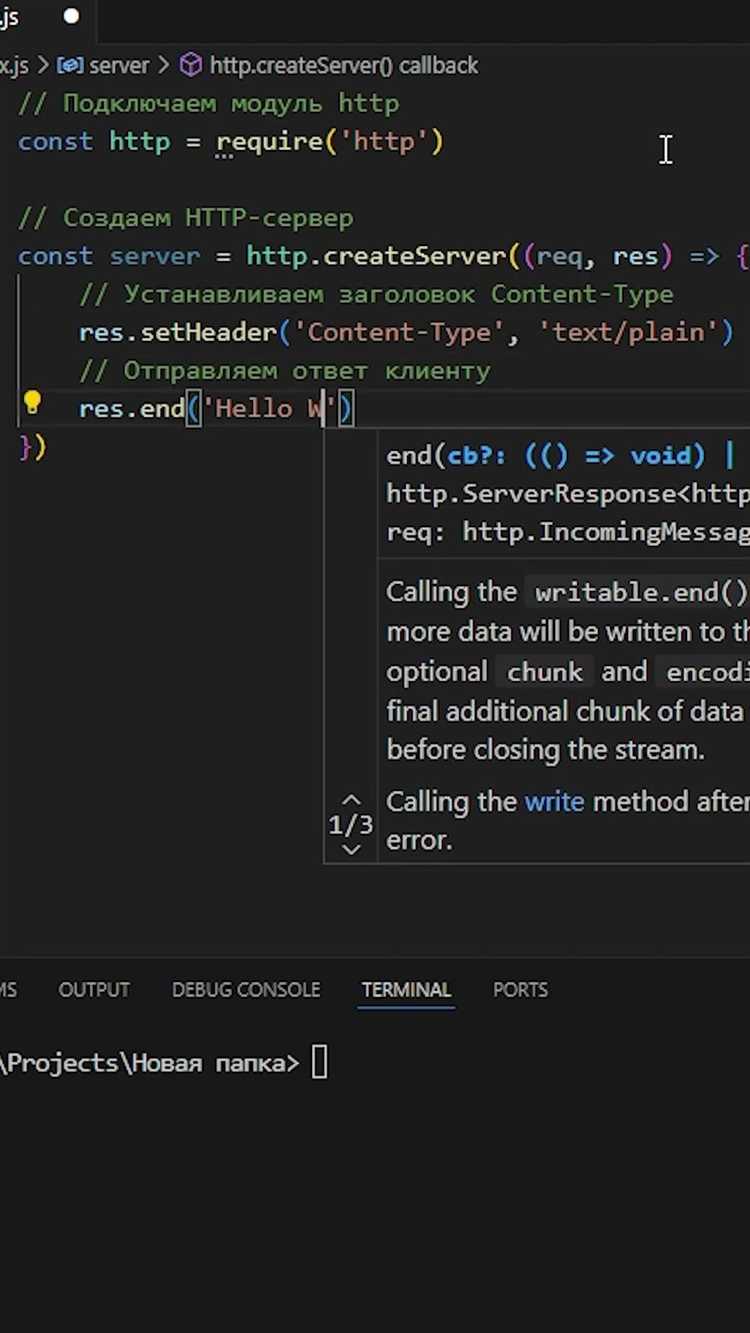Select the TERMINAL panel tab

tap(406, 989)
